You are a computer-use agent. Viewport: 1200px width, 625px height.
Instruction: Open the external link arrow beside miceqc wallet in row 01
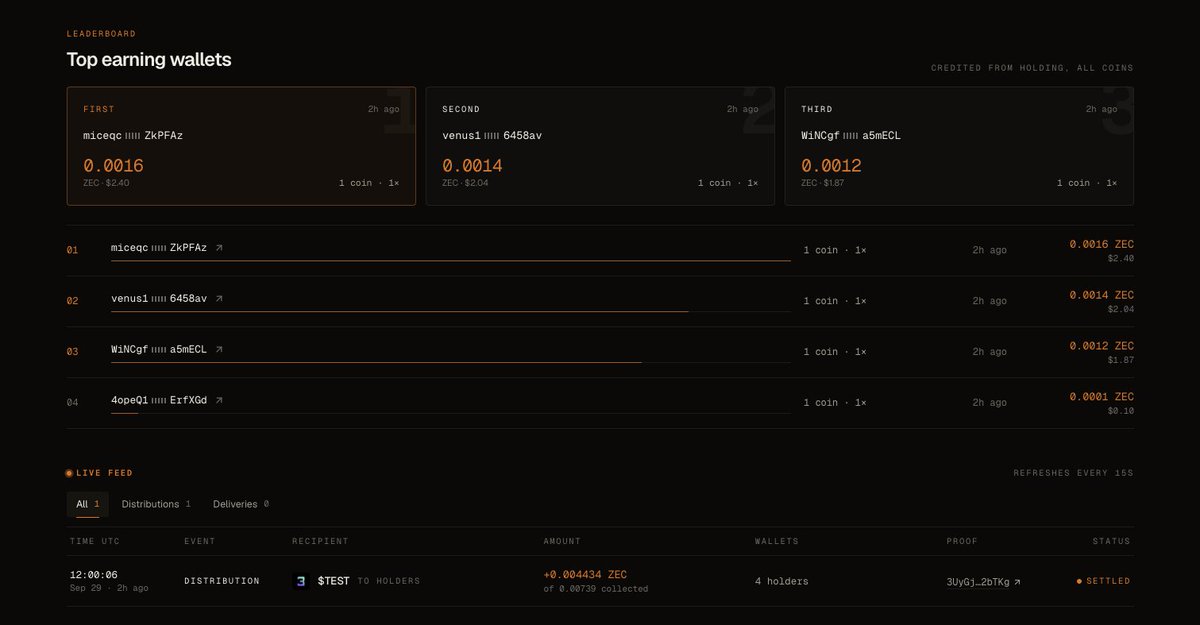click(219, 247)
